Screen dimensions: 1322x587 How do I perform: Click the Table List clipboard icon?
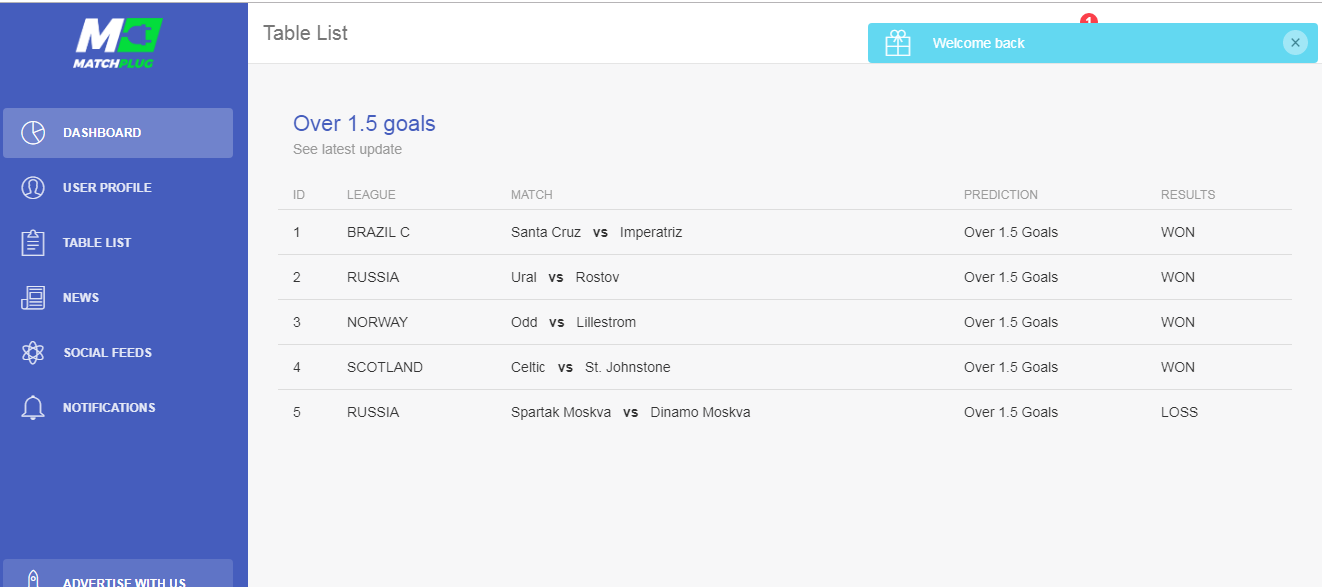pyautogui.click(x=33, y=243)
